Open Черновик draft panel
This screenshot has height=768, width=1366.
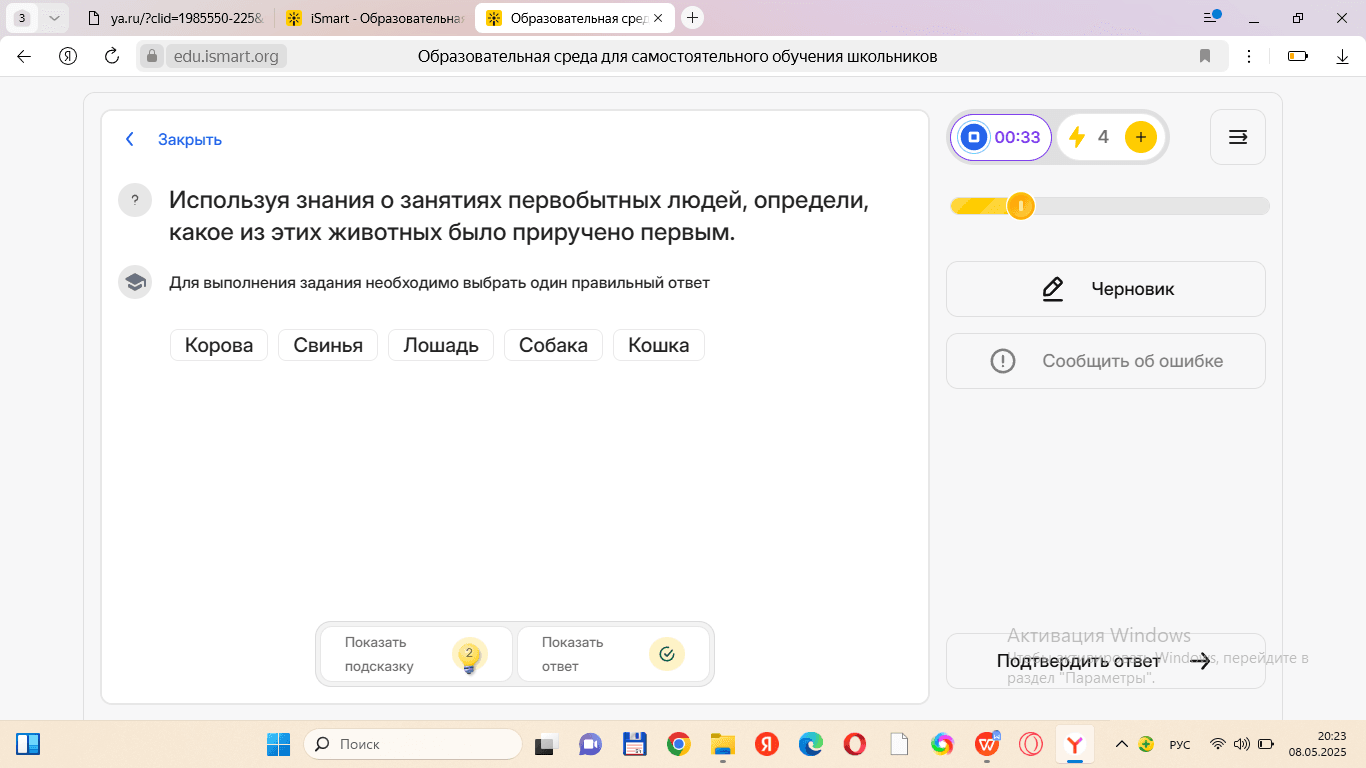click(1106, 289)
